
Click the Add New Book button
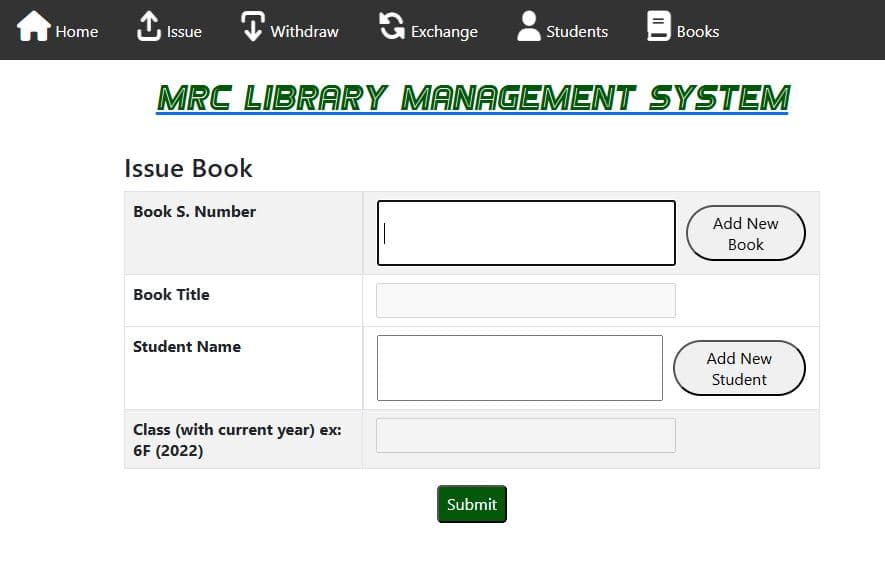tap(746, 233)
